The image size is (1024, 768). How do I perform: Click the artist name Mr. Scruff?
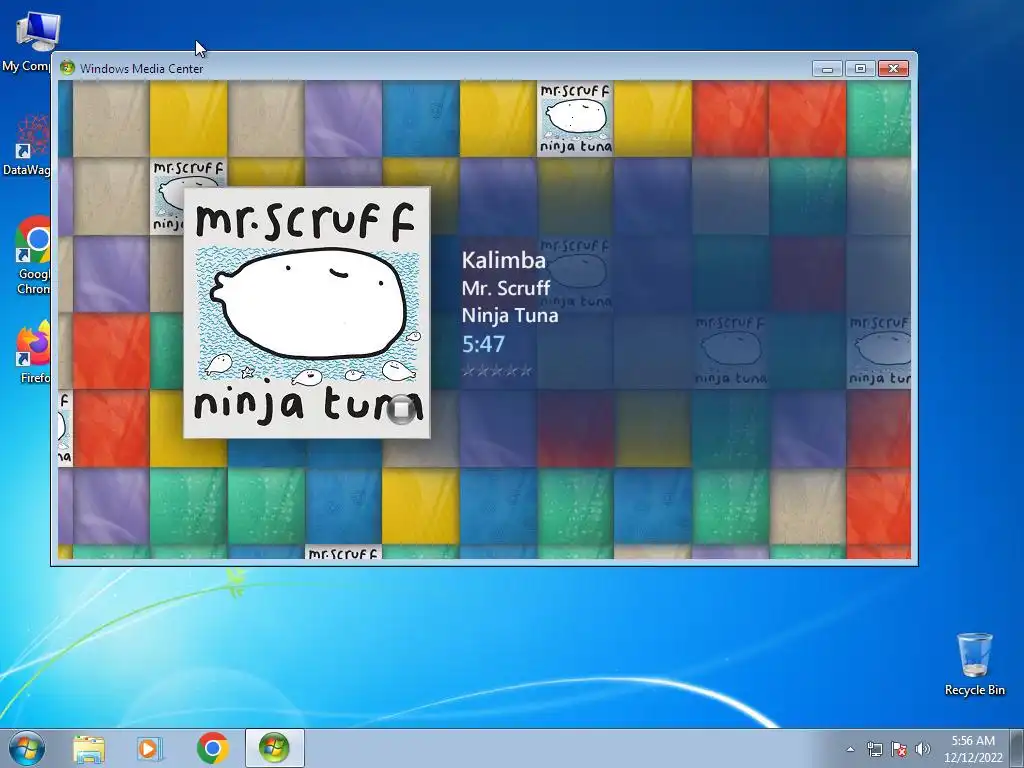(x=506, y=288)
